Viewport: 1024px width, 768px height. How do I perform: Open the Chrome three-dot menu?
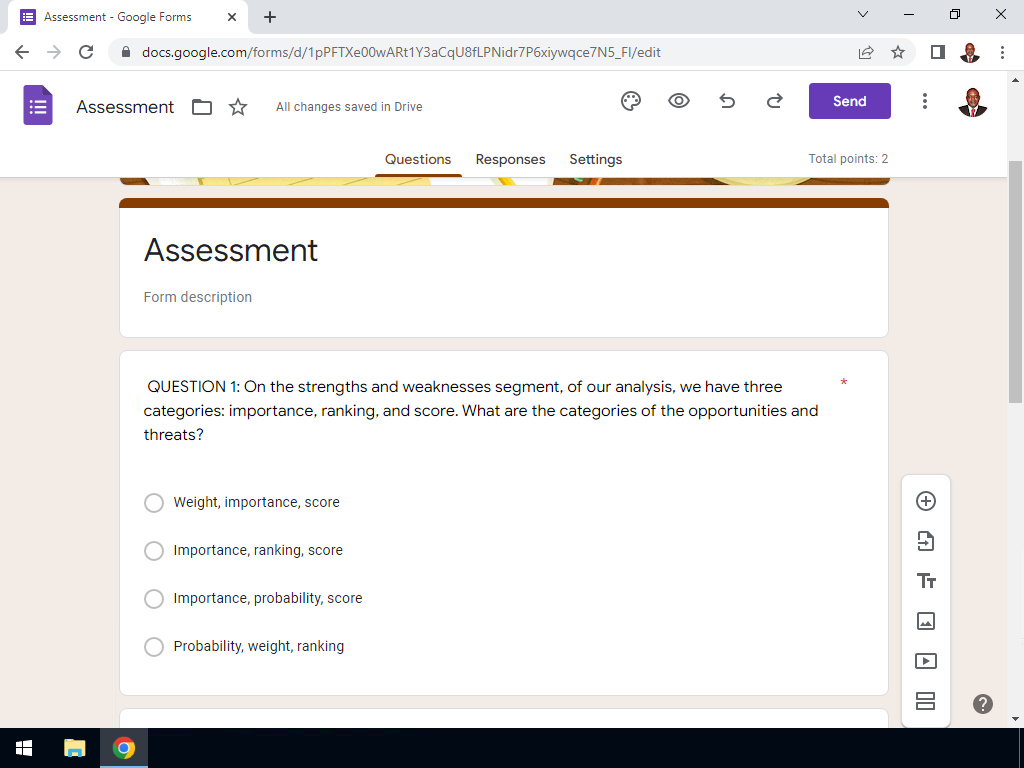point(1002,52)
